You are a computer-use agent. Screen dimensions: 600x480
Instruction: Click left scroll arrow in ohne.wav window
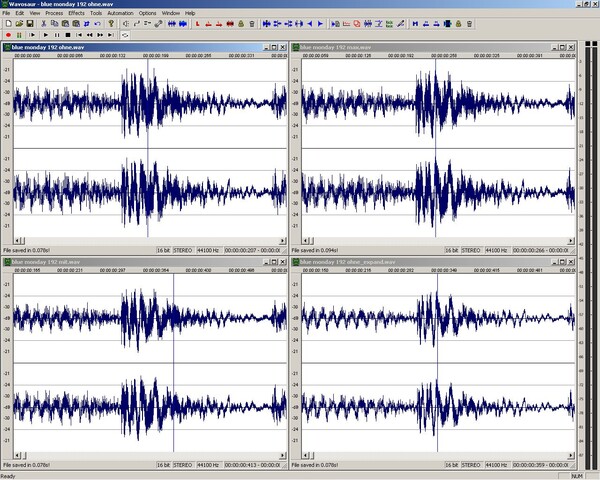[x=17, y=241]
